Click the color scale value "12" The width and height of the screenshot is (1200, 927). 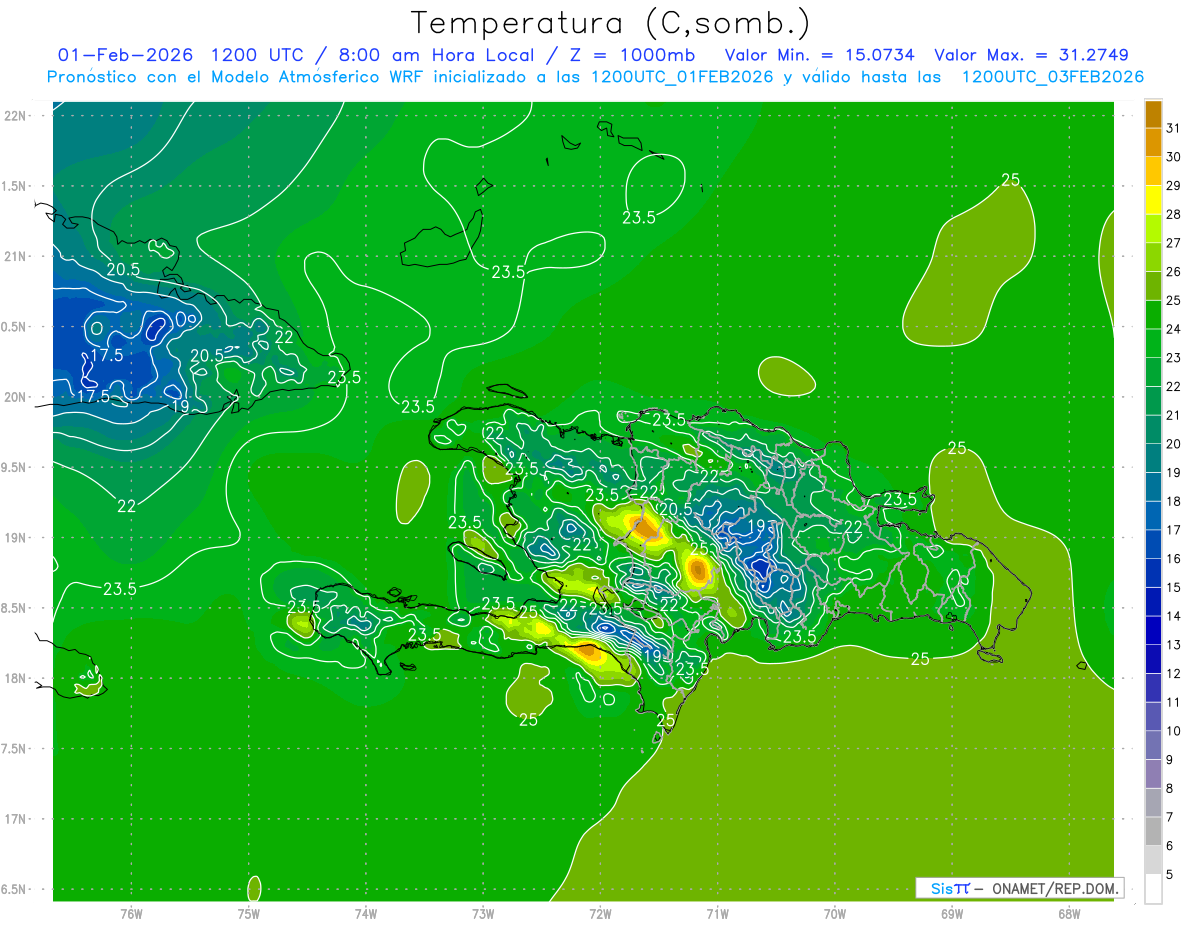pos(1173,674)
